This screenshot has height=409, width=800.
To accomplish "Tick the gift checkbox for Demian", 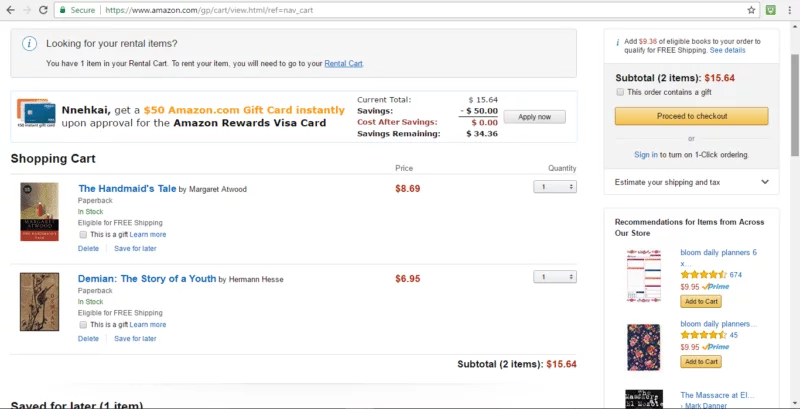I will pyautogui.click(x=83, y=325).
